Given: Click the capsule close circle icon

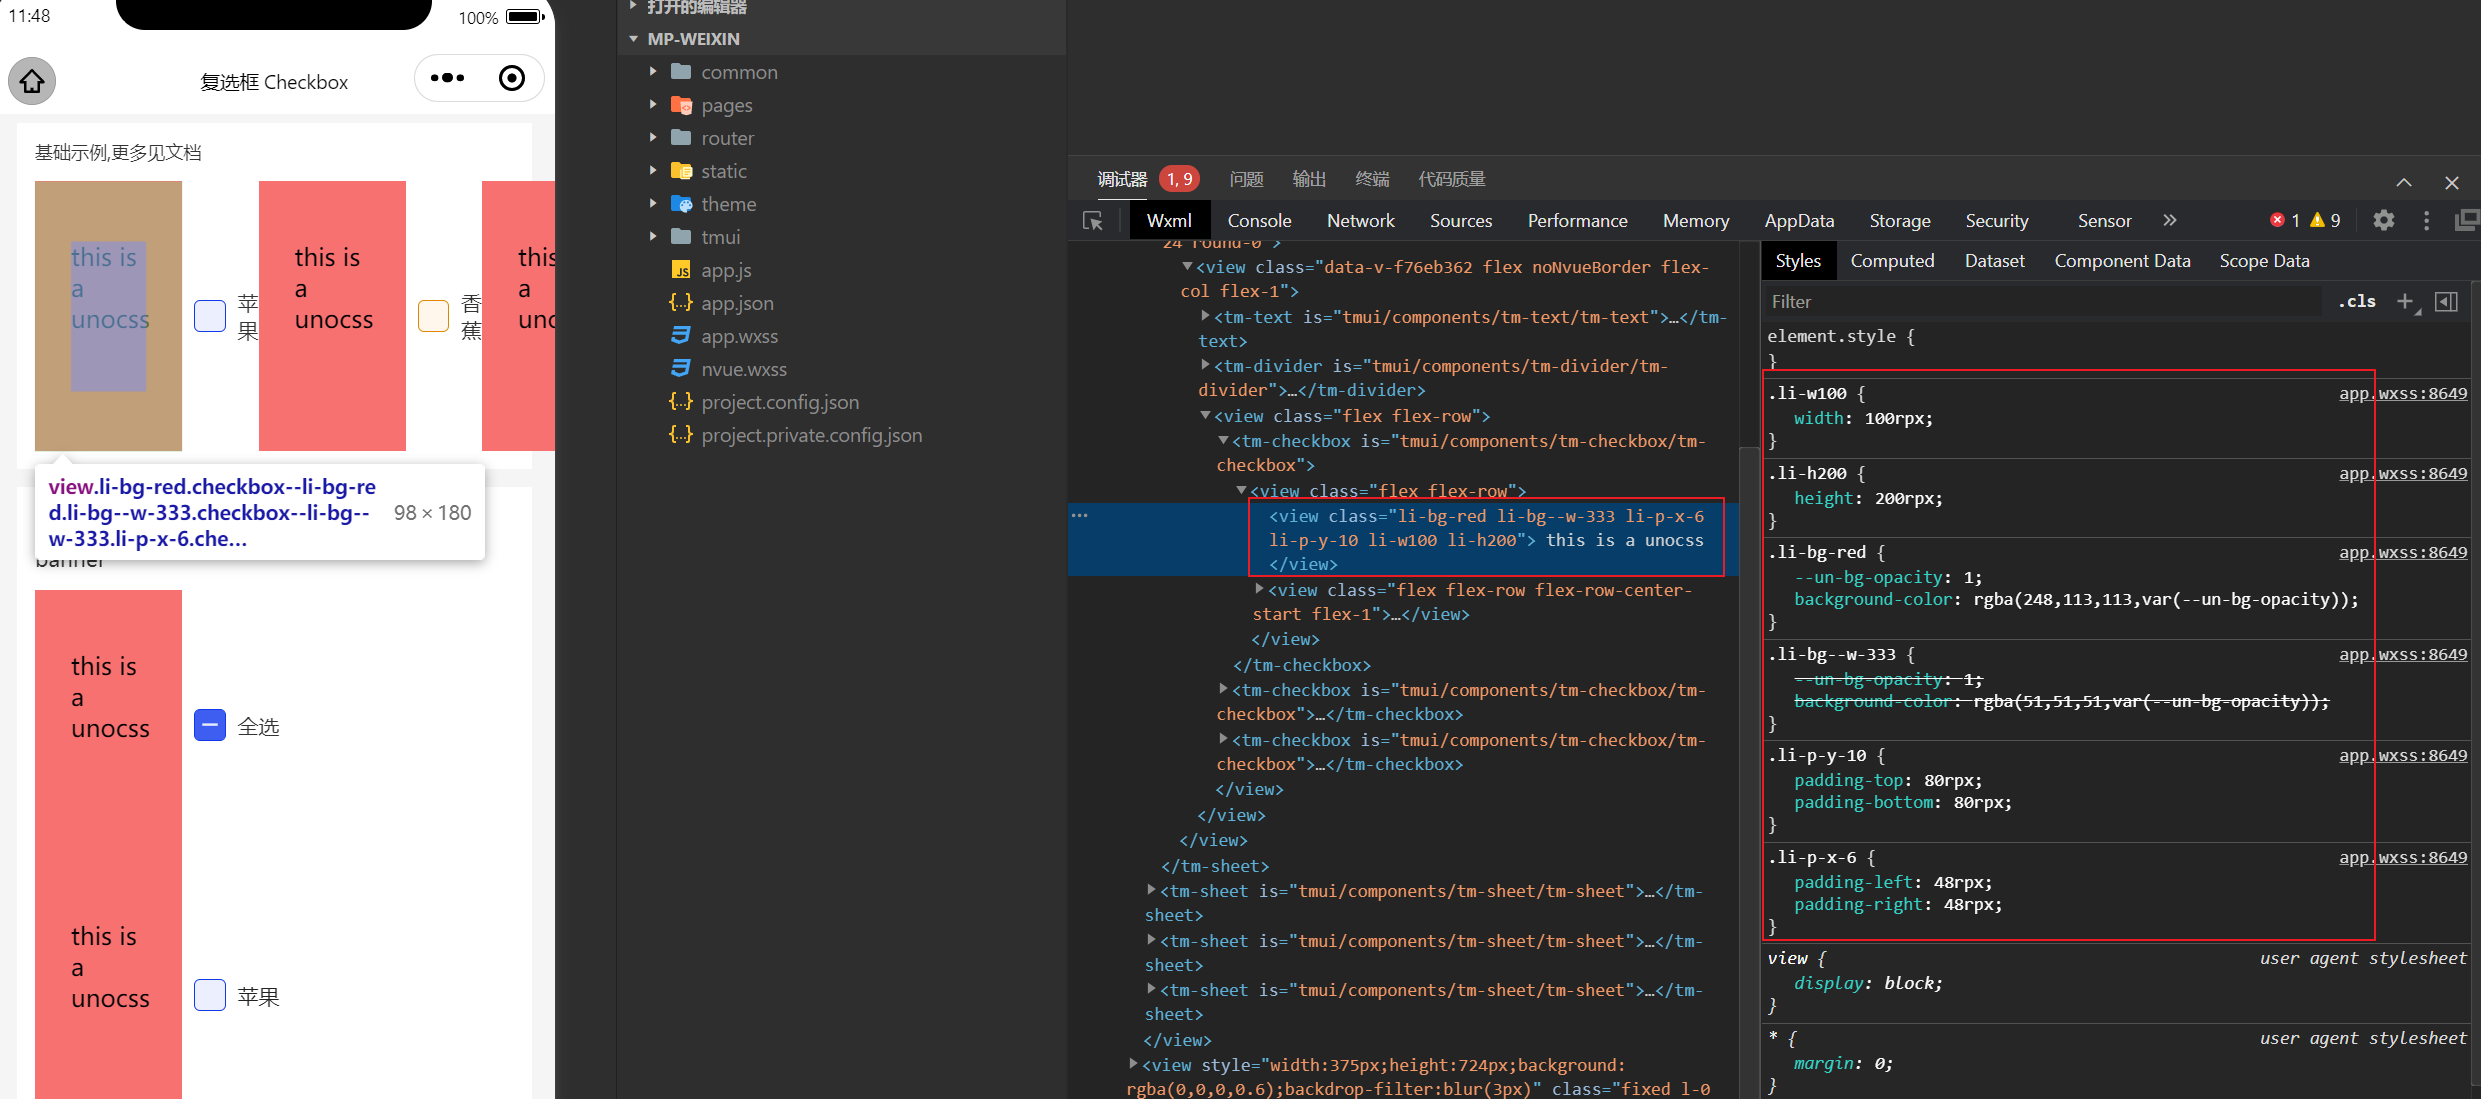Looking at the screenshot, I should (512, 78).
